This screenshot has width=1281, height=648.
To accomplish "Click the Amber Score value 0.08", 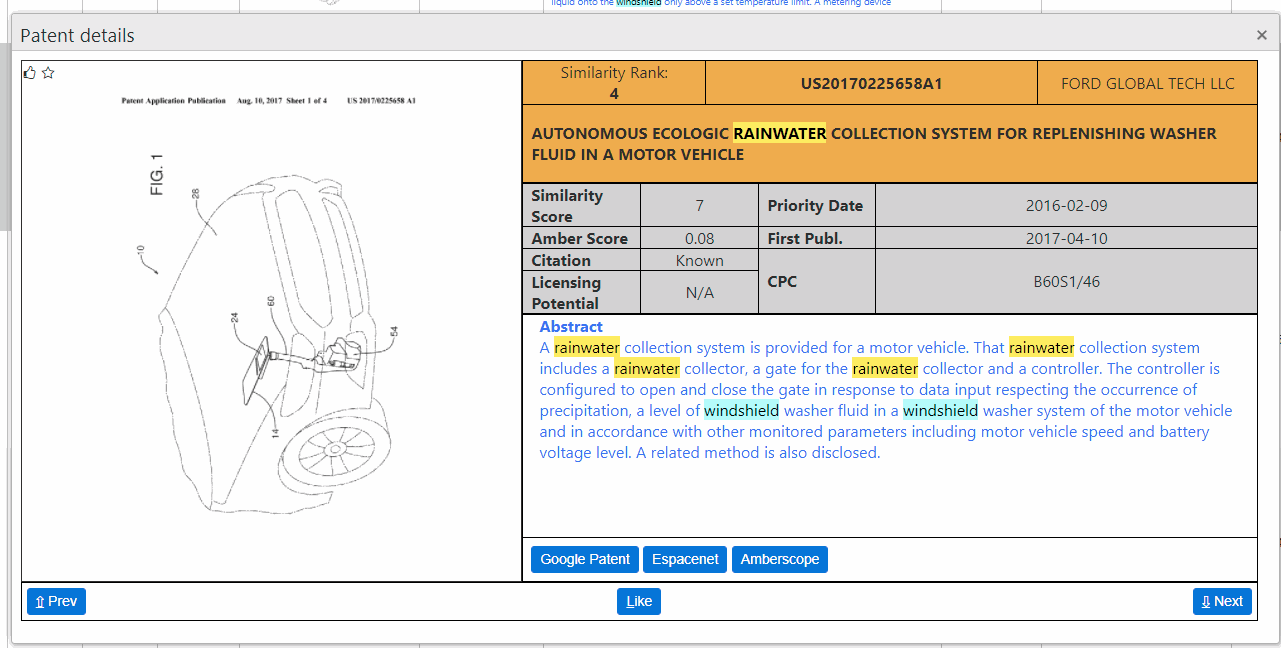I will (699, 238).
